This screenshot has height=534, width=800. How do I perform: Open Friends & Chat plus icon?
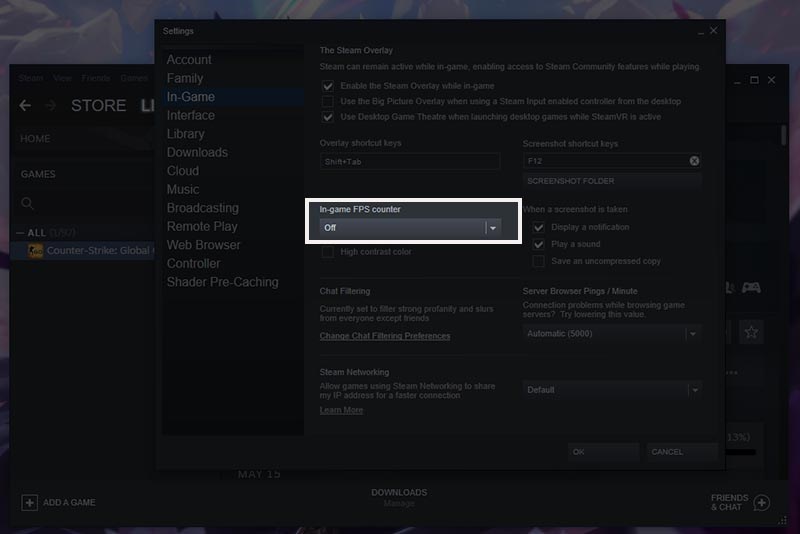tap(761, 503)
